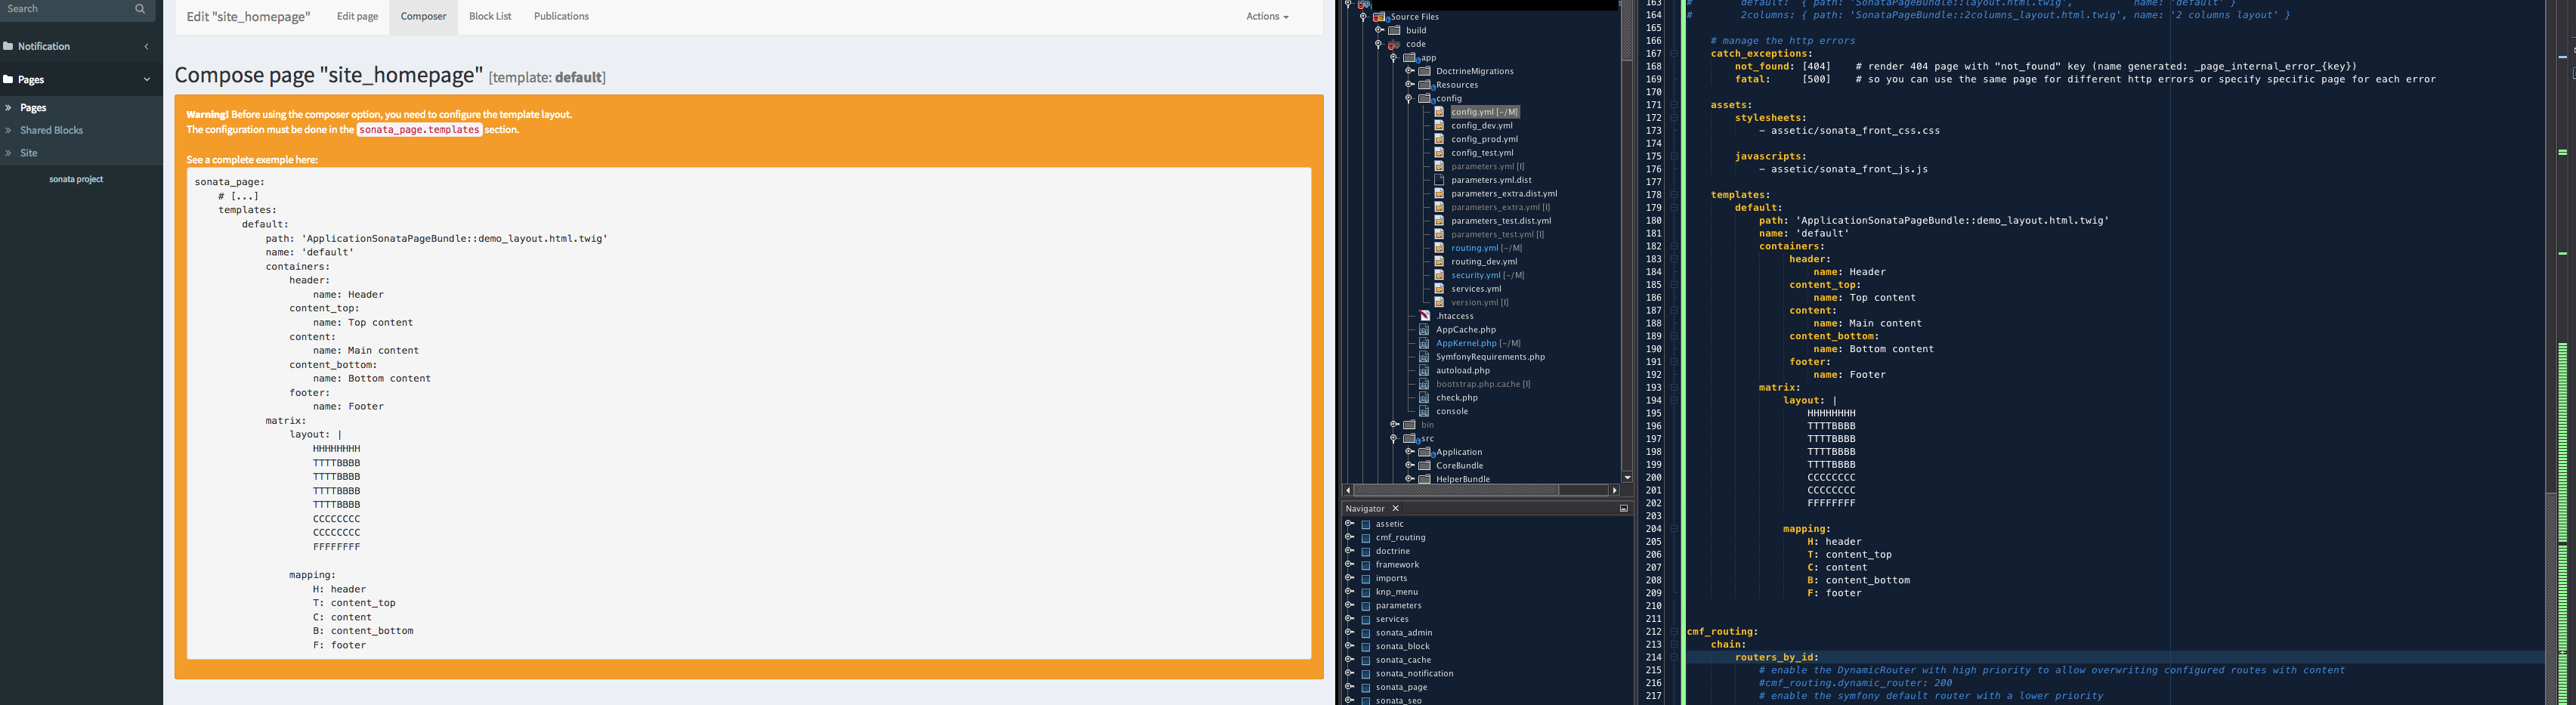This screenshot has height=705, width=2576.
Task: Expand the DoctrineMigrations folder
Action: click(1410, 71)
